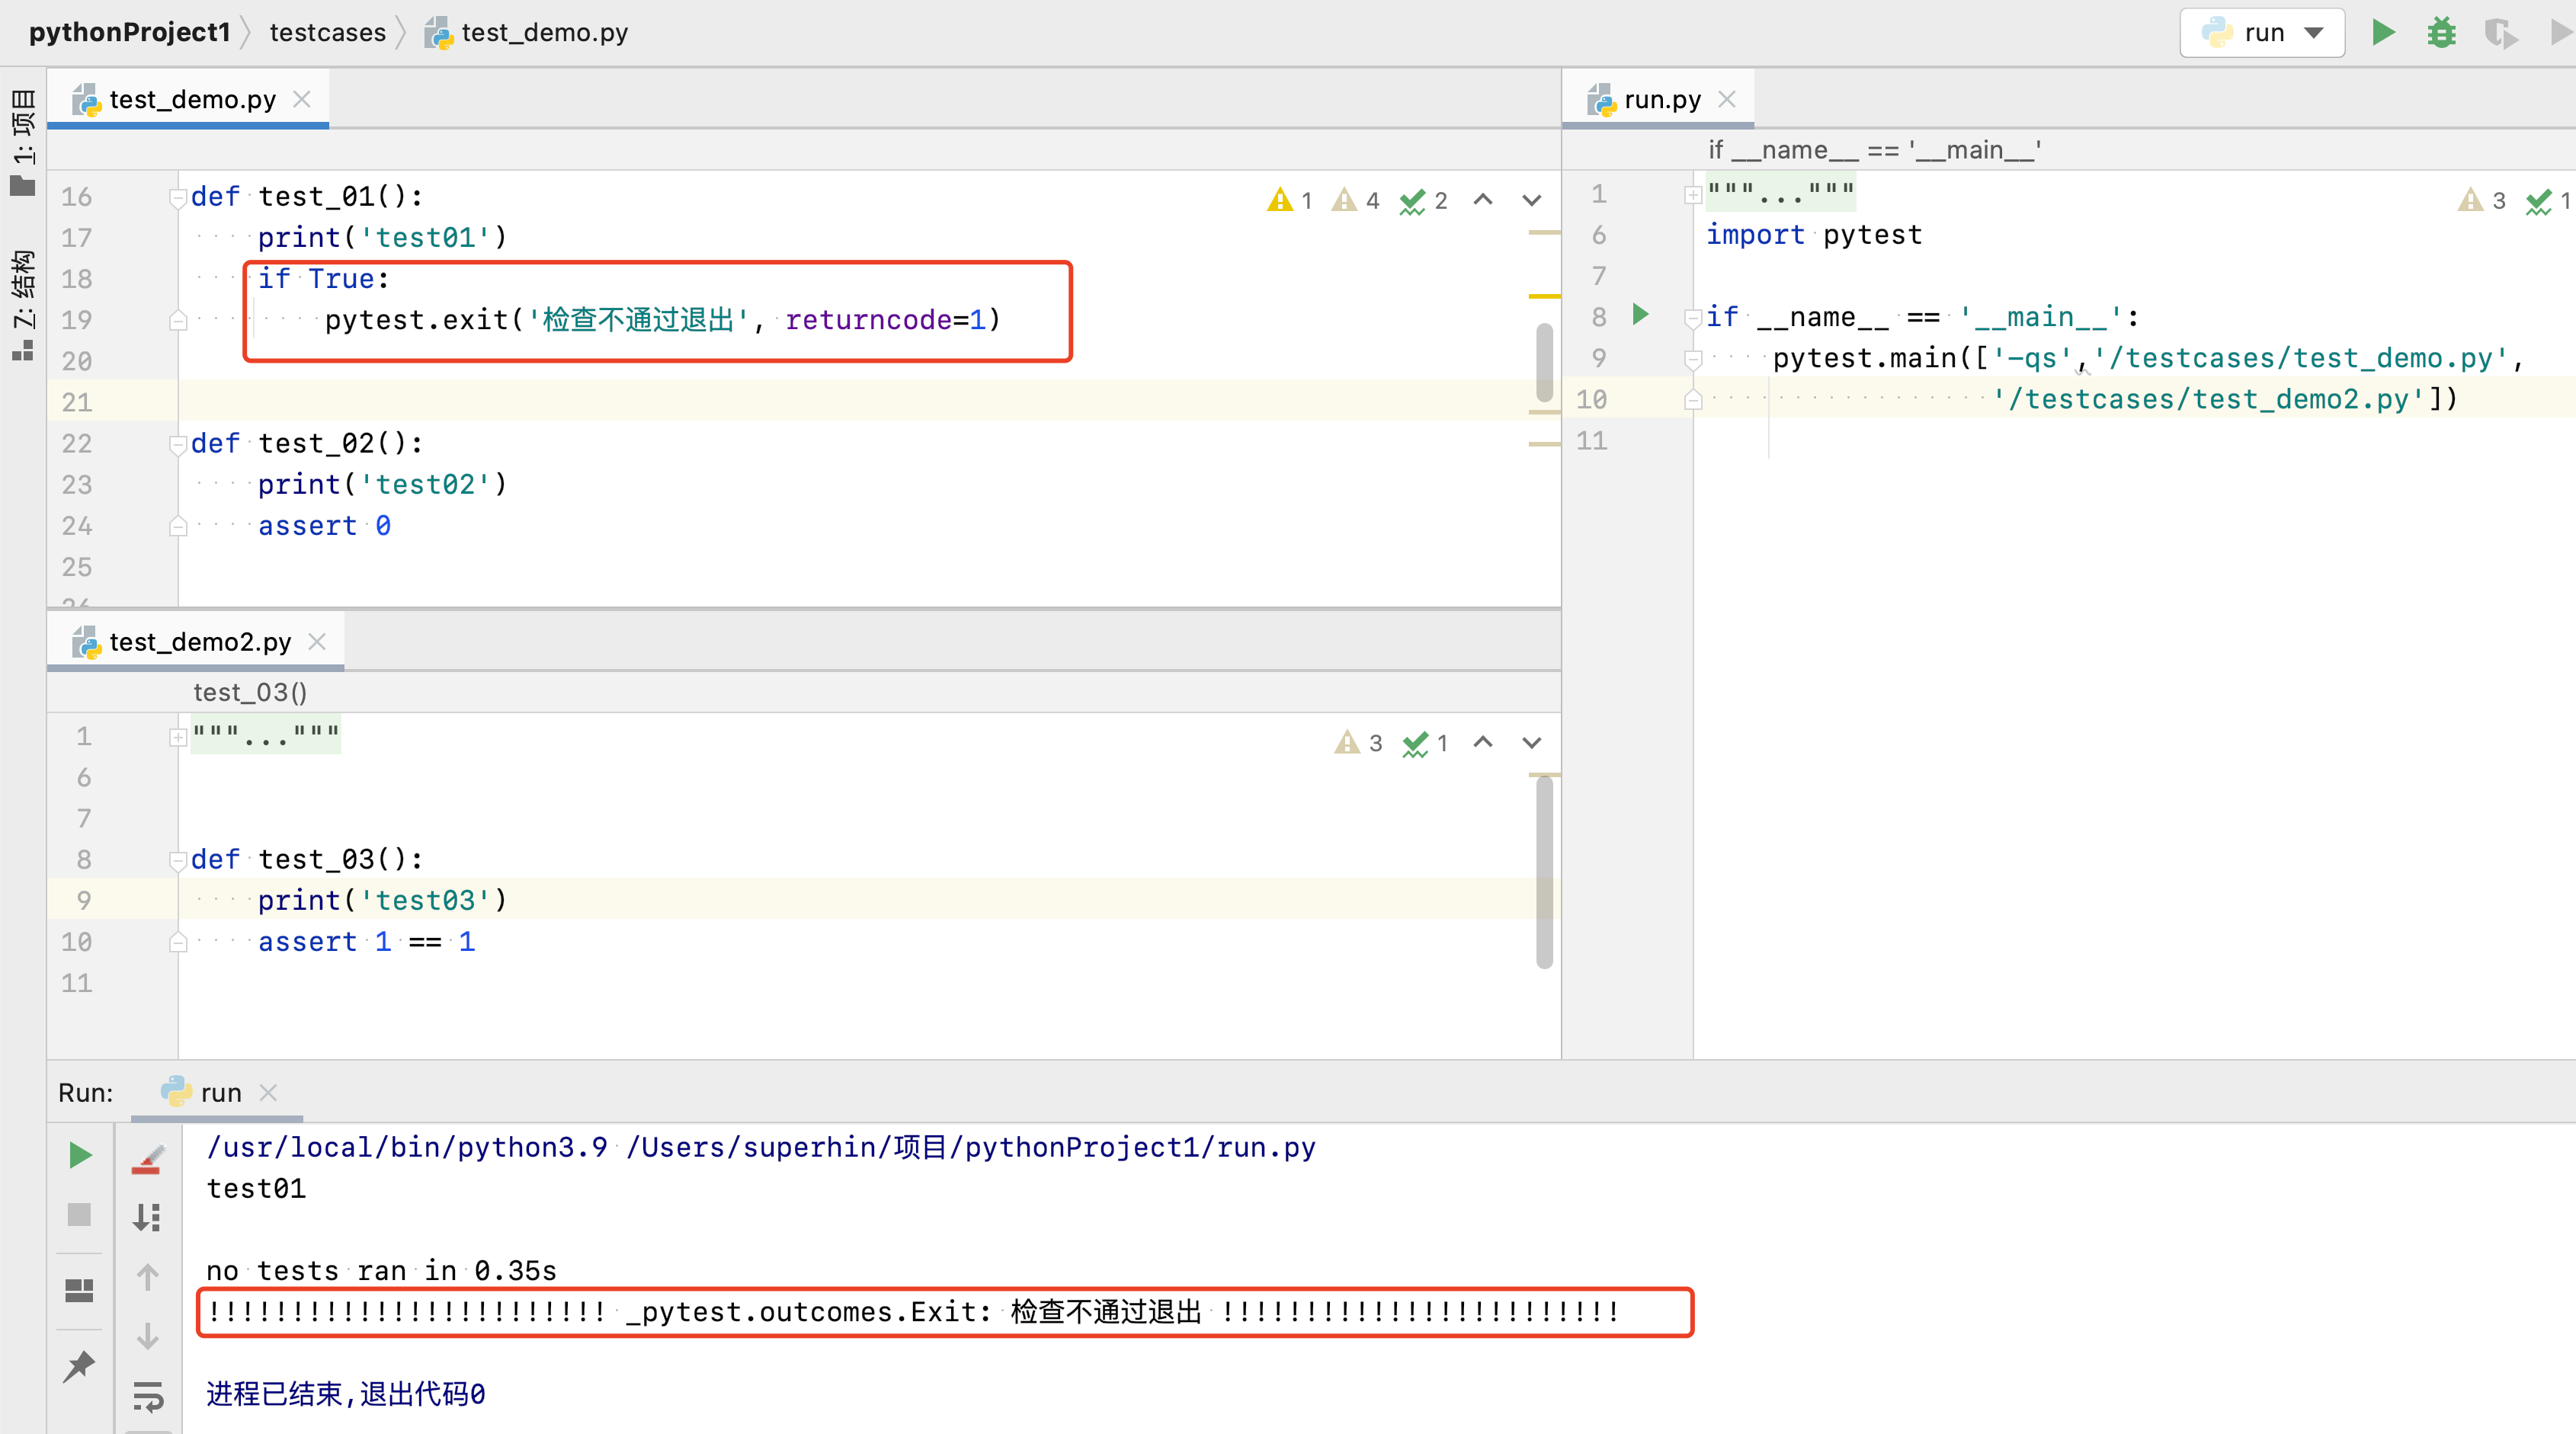Click the gutter run arrow beside line 8
Image resolution: width=2576 pixels, height=1434 pixels.
(1640, 315)
